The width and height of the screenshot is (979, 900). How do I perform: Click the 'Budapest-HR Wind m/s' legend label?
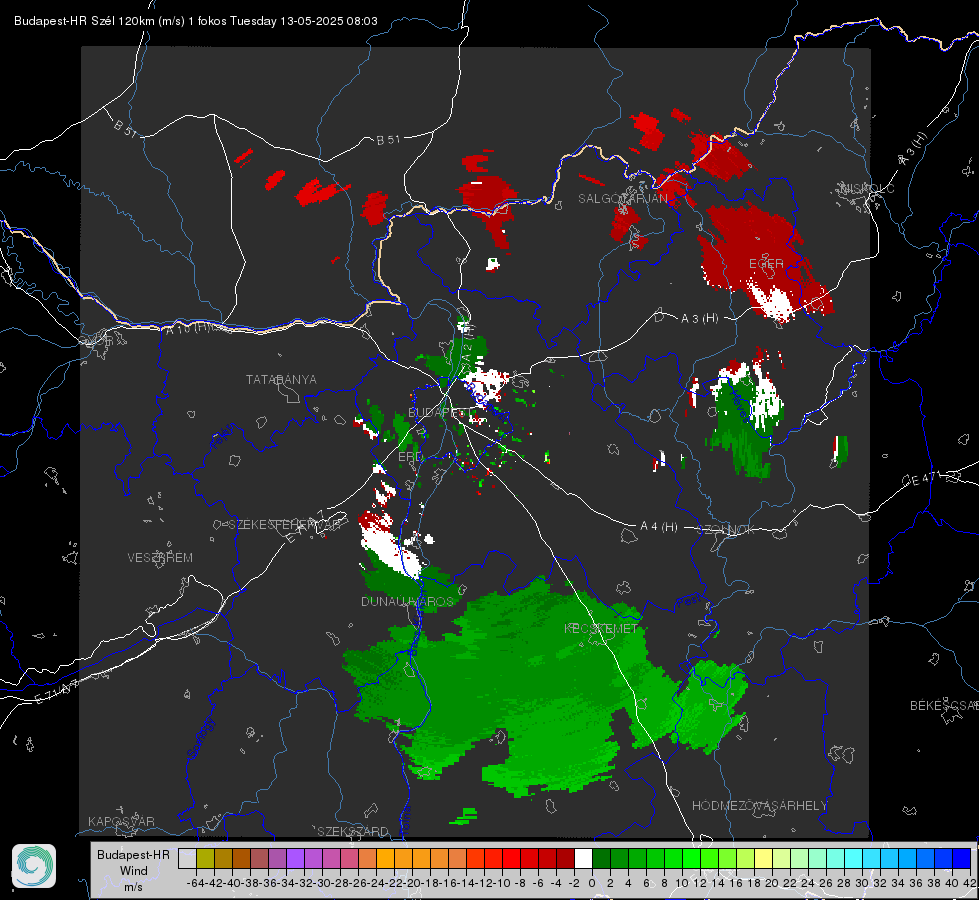coord(133,871)
